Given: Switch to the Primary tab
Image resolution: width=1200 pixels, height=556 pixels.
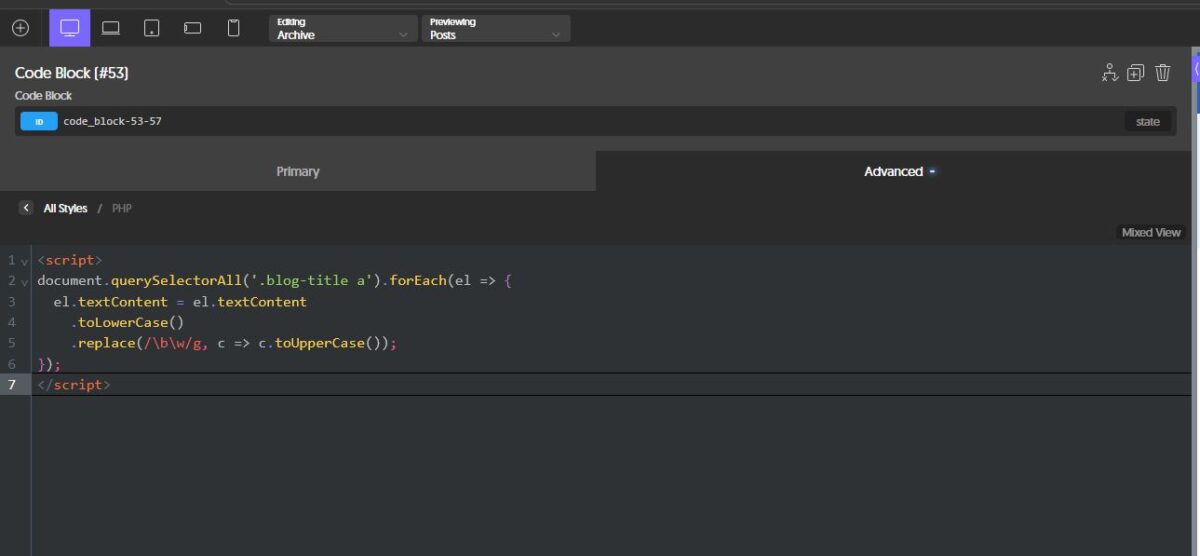Looking at the screenshot, I should [x=298, y=171].
